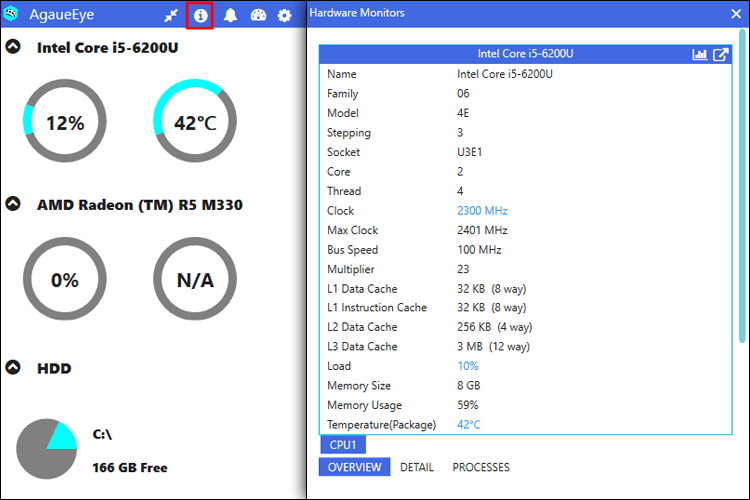Collapse the Intel Core i5-6200U section
The image size is (750, 500).
pyautogui.click(x=13, y=46)
